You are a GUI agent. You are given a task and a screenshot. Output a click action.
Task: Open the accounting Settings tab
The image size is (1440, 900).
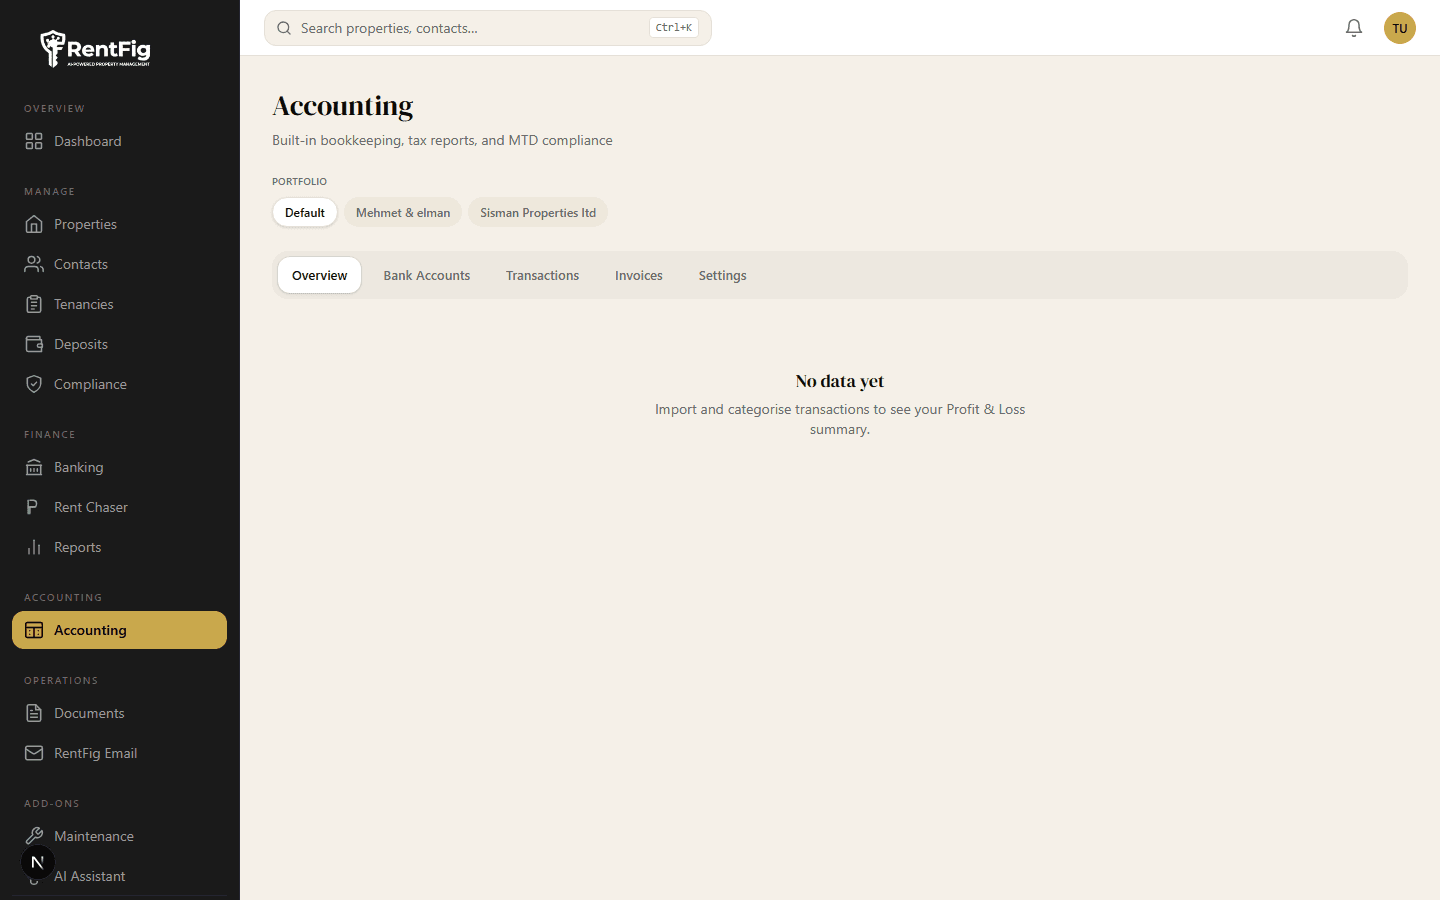tap(722, 275)
